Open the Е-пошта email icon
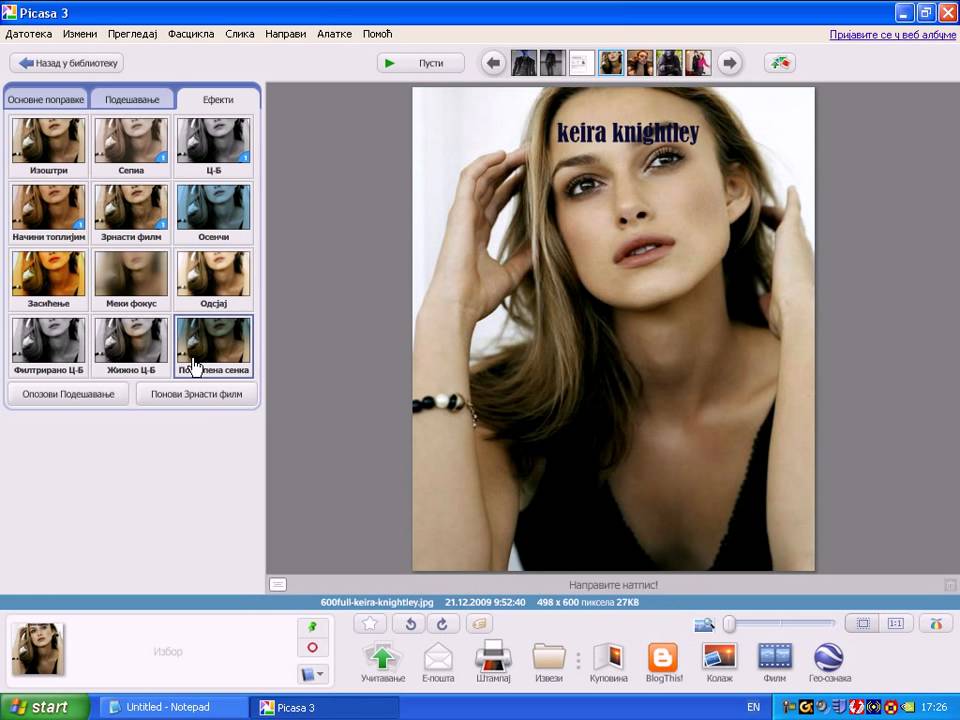This screenshot has height=720, width=960. click(438, 658)
